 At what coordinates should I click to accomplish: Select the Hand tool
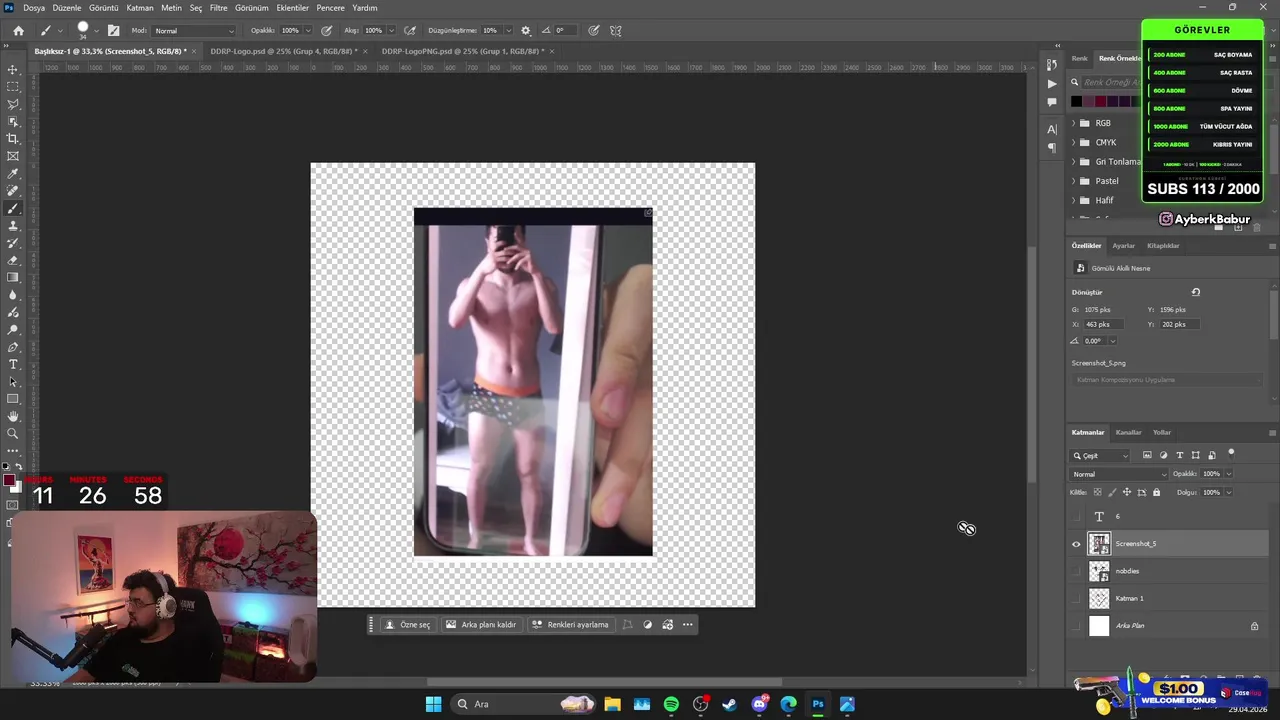click(13, 416)
